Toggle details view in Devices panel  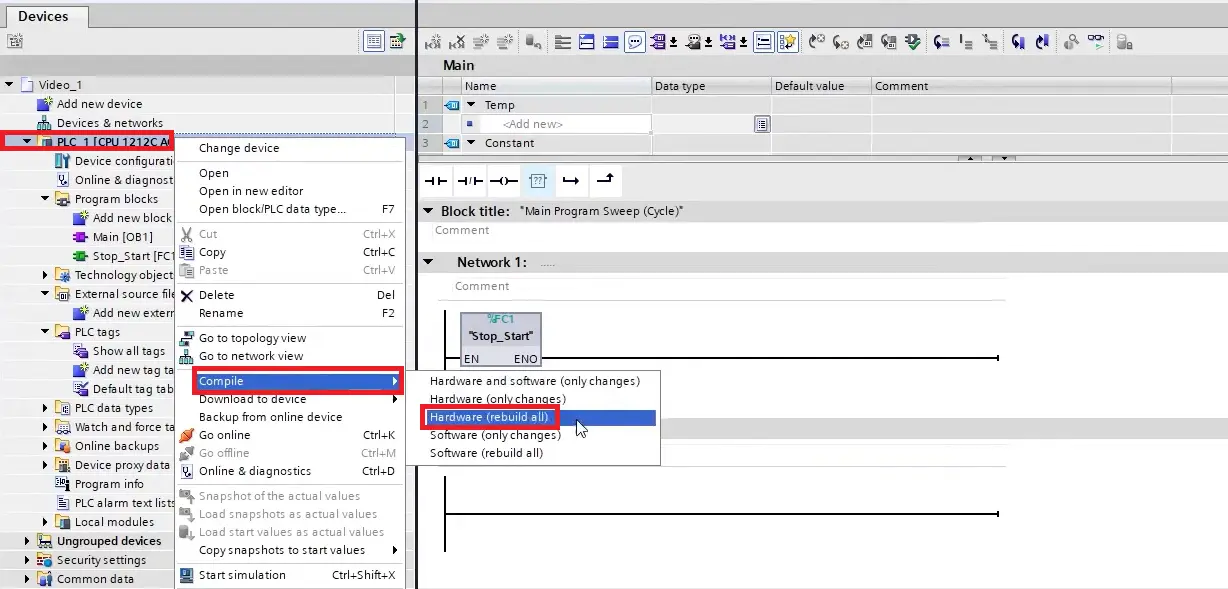(x=373, y=41)
